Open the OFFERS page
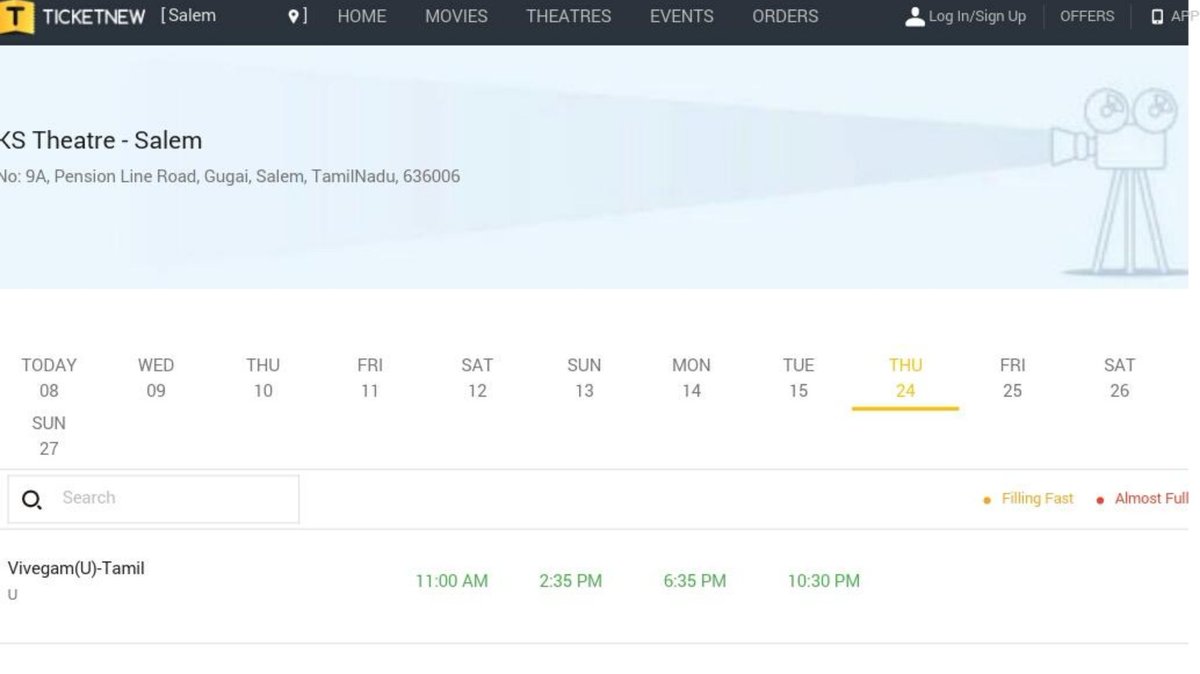Viewport: 1200px width, 674px height. click(1087, 16)
